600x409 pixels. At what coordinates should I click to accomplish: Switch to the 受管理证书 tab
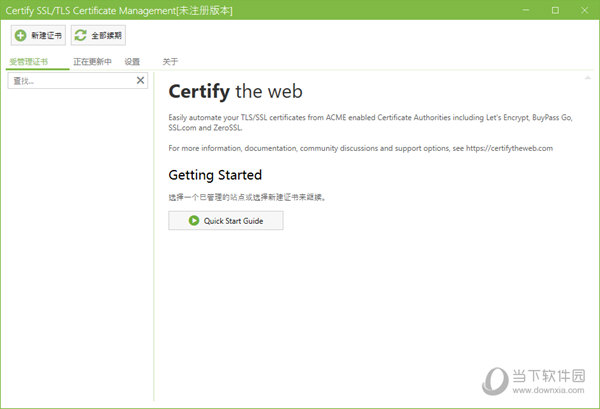29,62
